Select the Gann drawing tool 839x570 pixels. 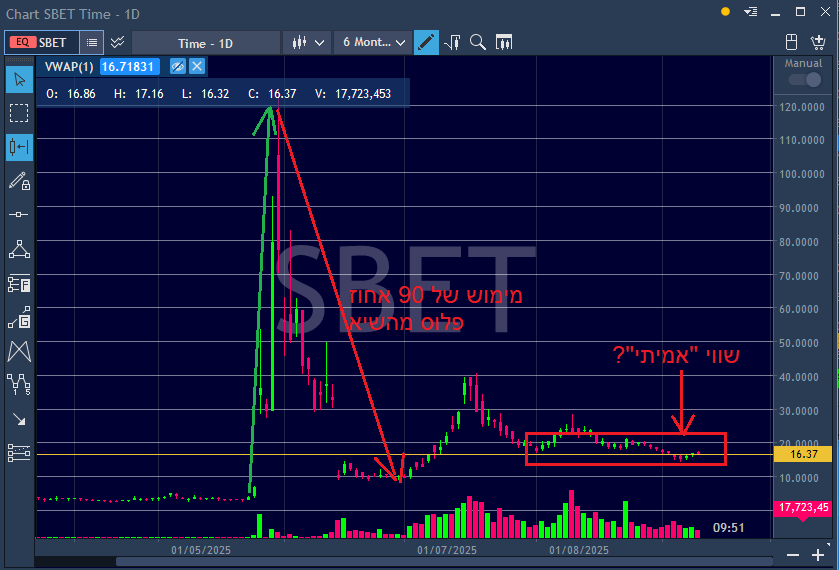19,317
